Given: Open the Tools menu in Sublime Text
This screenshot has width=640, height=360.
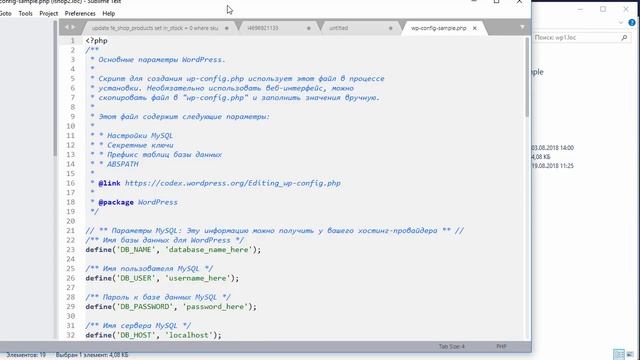Looking at the screenshot, I should 25,13.
